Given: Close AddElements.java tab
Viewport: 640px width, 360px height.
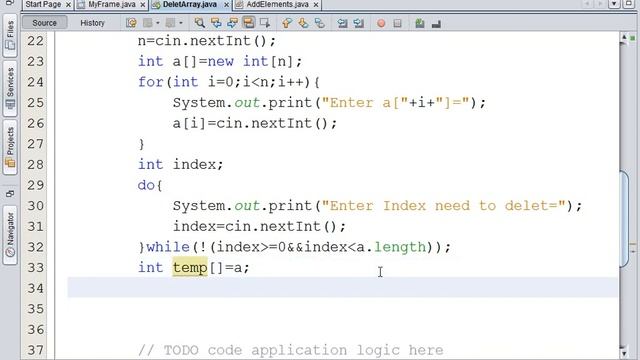Looking at the screenshot, I should (x=316, y=5).
